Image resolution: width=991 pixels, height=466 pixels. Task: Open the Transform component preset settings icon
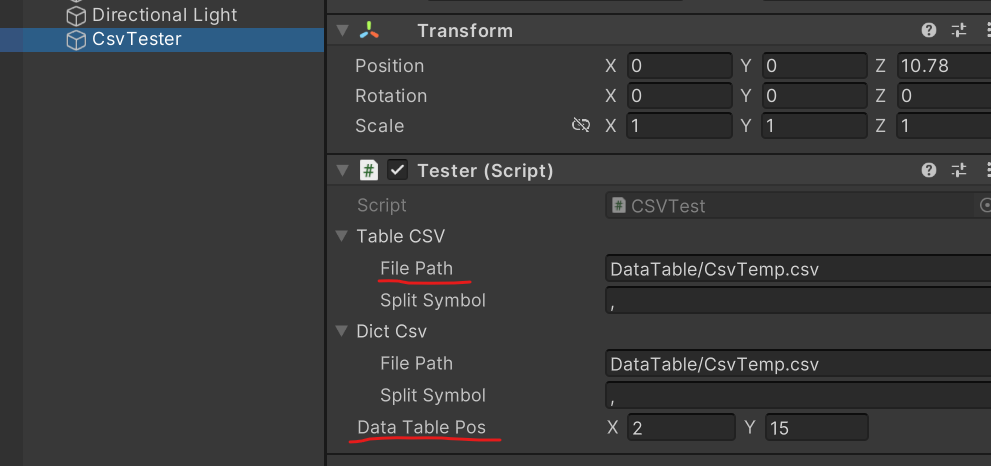pos(959,31)
